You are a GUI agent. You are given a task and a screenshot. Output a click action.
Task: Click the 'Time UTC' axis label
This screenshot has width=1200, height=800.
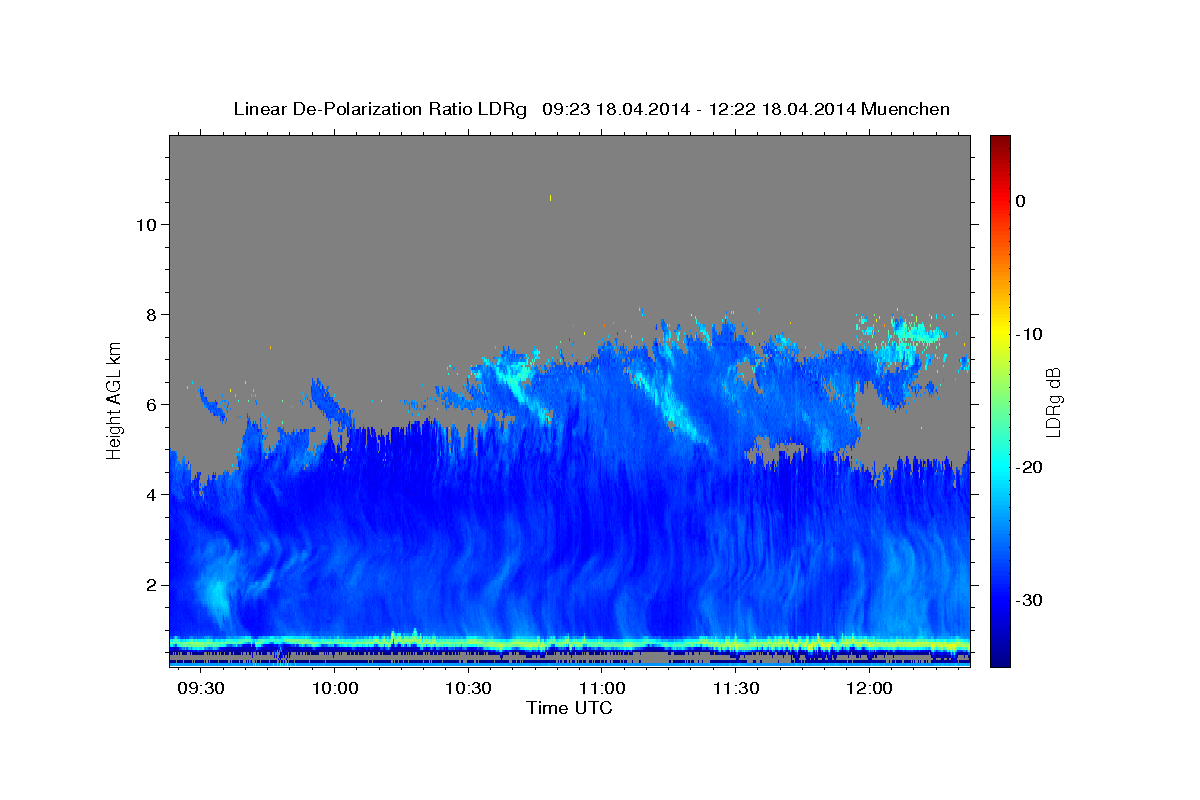pyautogui.click(x=569, y=708)
